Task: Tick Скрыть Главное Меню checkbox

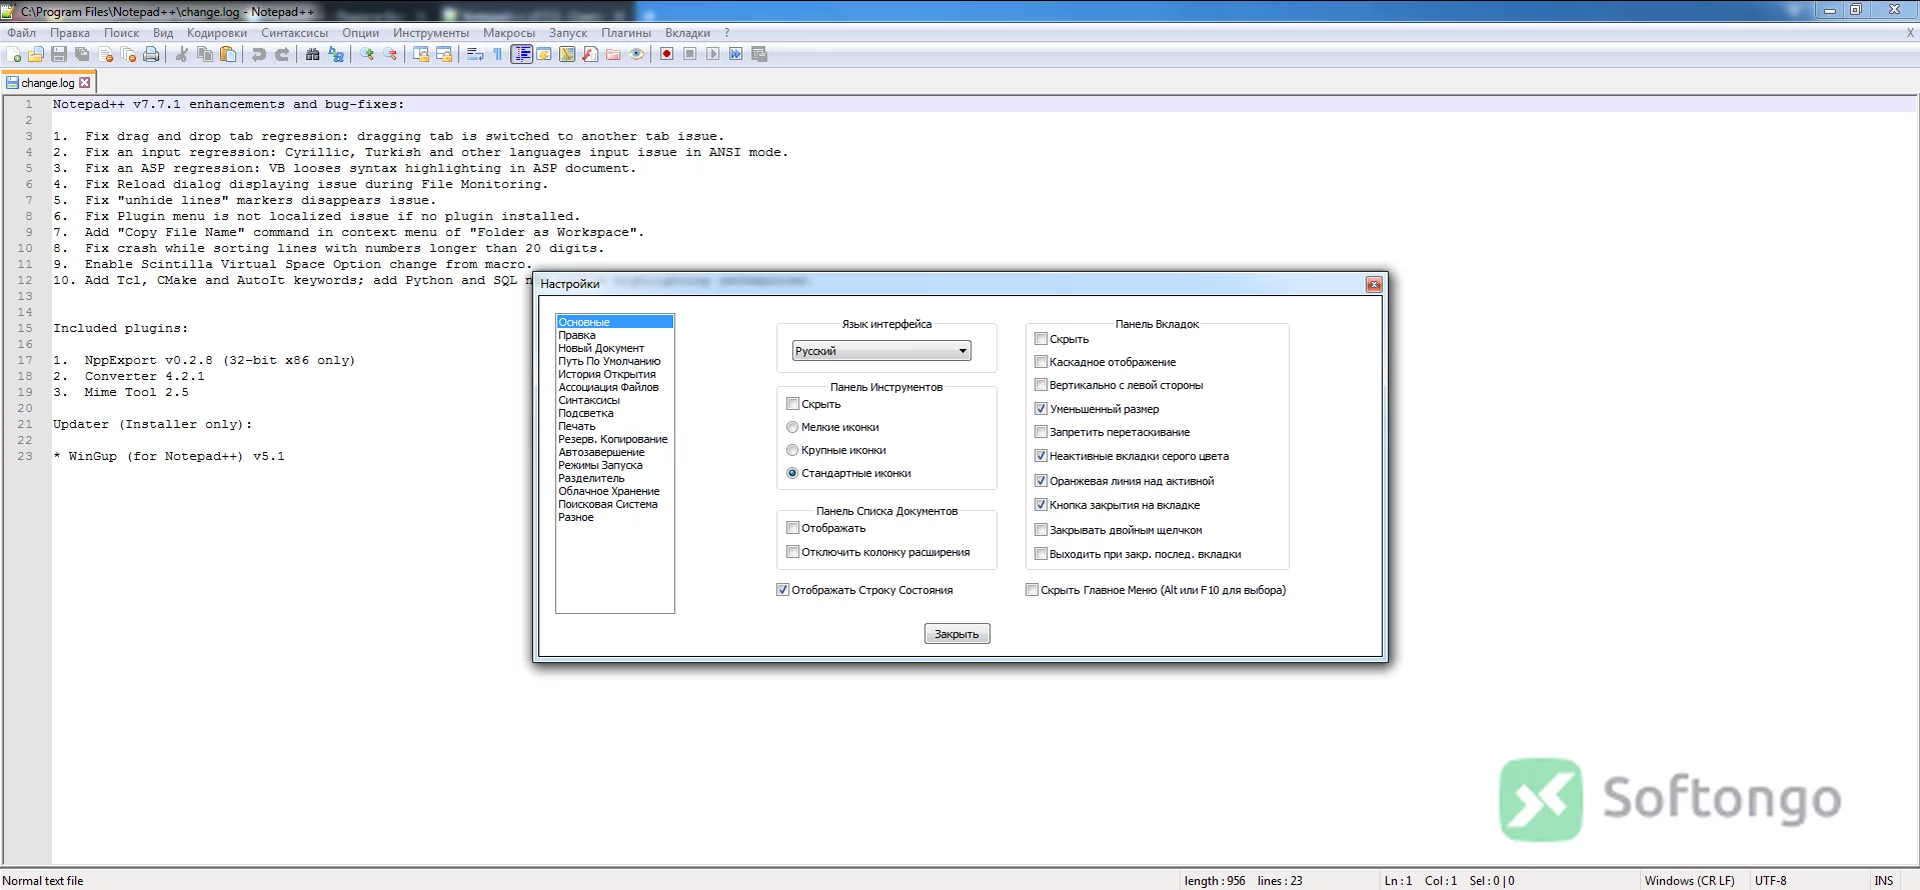Action: point(1032,590)
